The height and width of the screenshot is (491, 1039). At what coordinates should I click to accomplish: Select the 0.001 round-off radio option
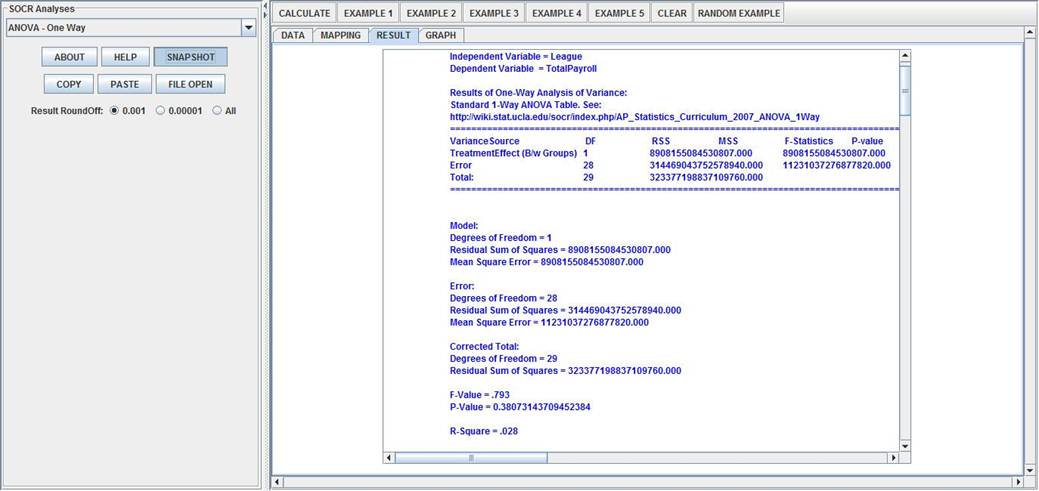pos(114,111)
